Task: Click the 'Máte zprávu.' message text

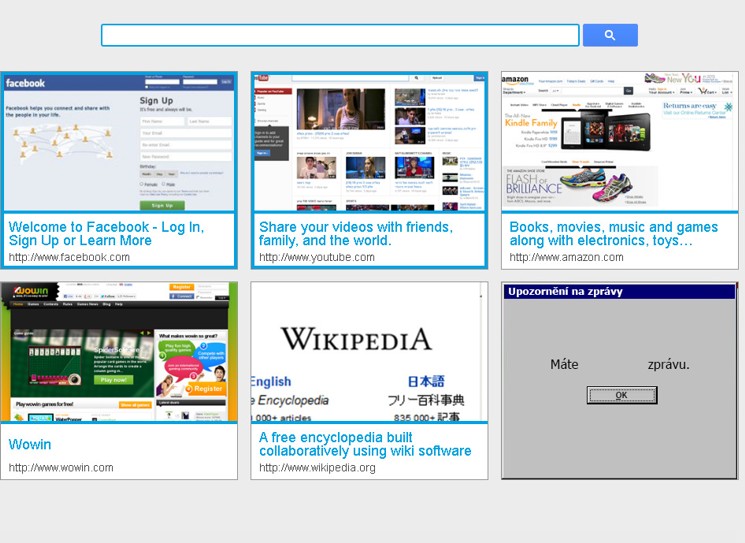Action: tap(619, 364)
